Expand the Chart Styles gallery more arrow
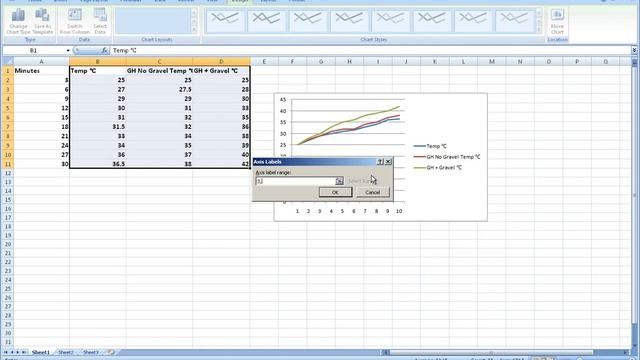640x360 pixels. pyautogui.click(x=539, y=29)
